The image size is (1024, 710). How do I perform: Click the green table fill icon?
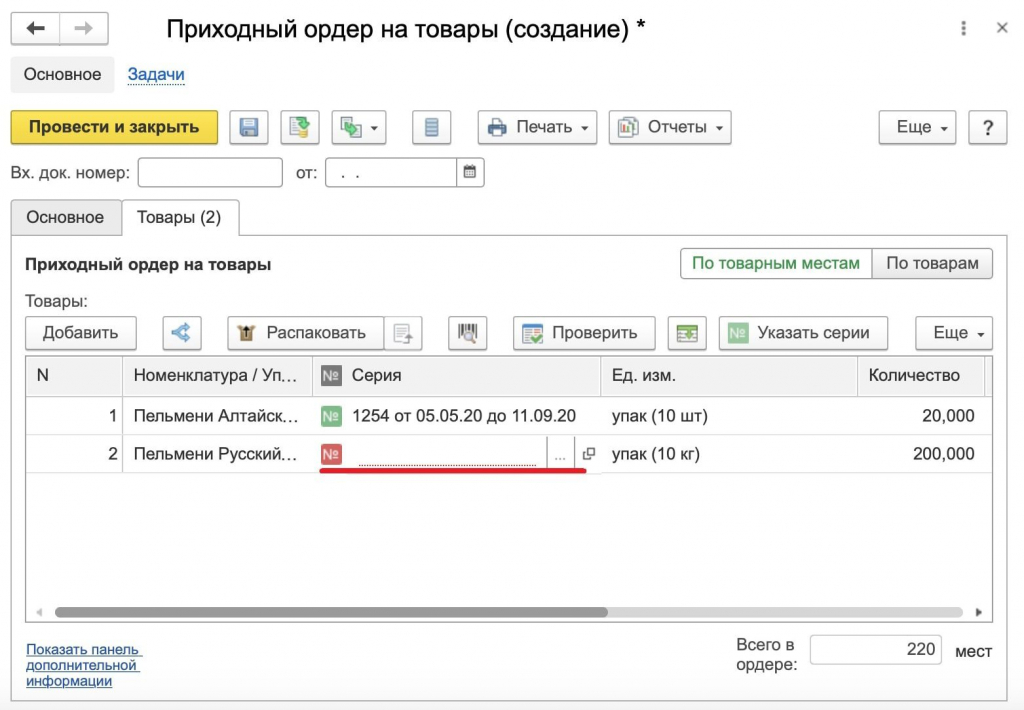coord(687,332)
